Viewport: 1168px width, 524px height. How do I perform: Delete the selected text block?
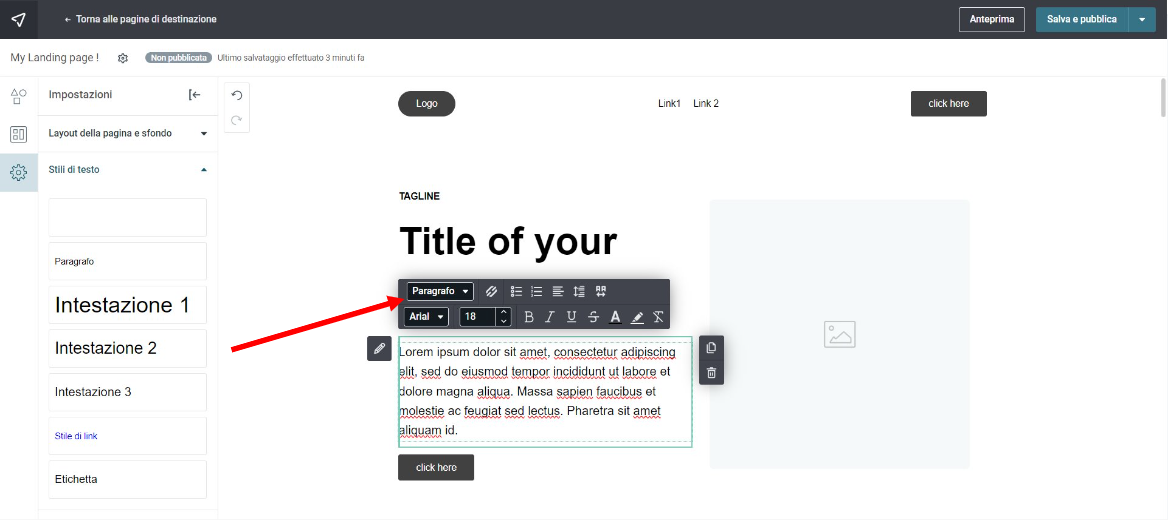click(711, 373)
